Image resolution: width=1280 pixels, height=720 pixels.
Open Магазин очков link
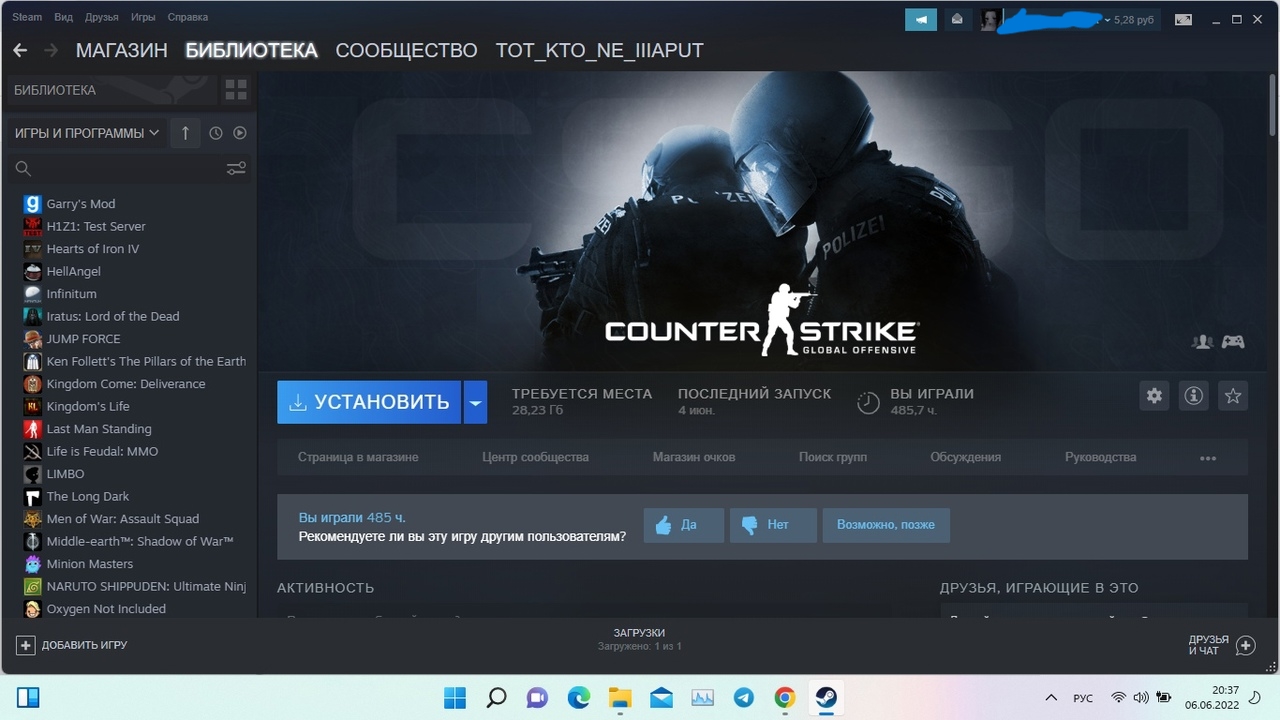694,457
